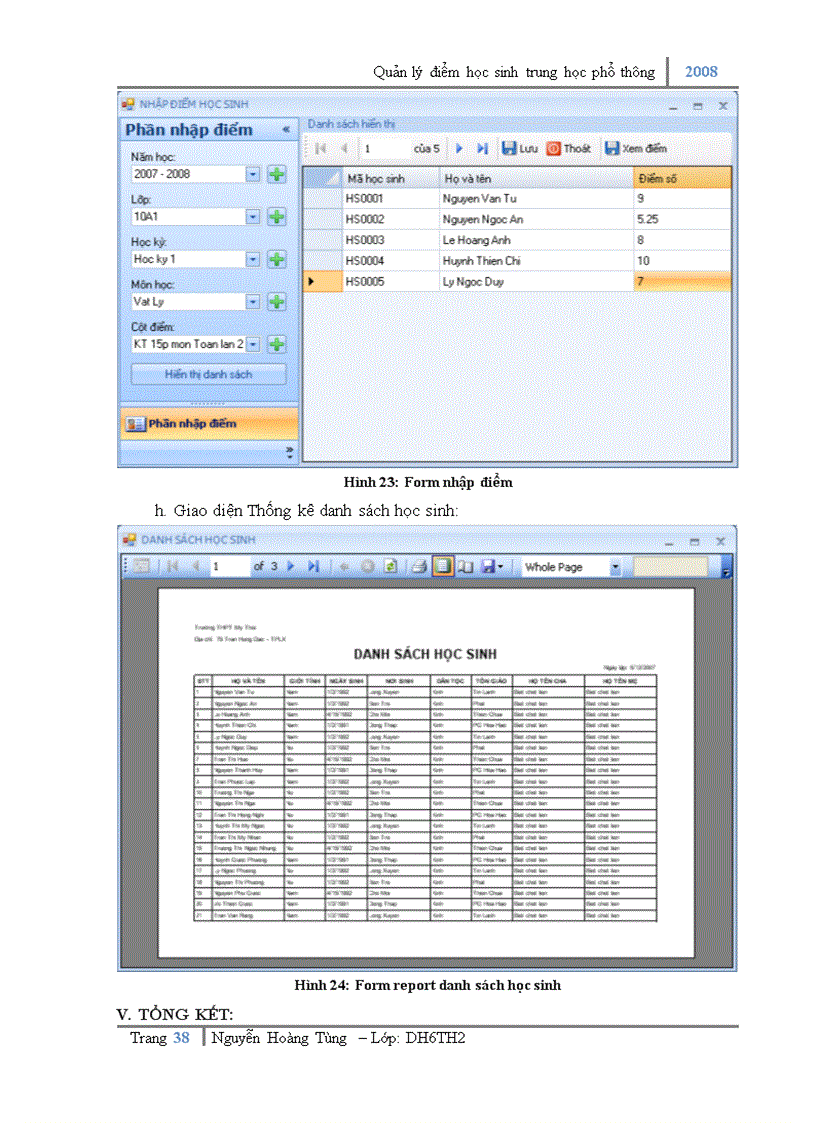Viewport: 816px width, 1123px height.
Task: Sort by the Điểm số column header
Action: (x=682, y=178)
